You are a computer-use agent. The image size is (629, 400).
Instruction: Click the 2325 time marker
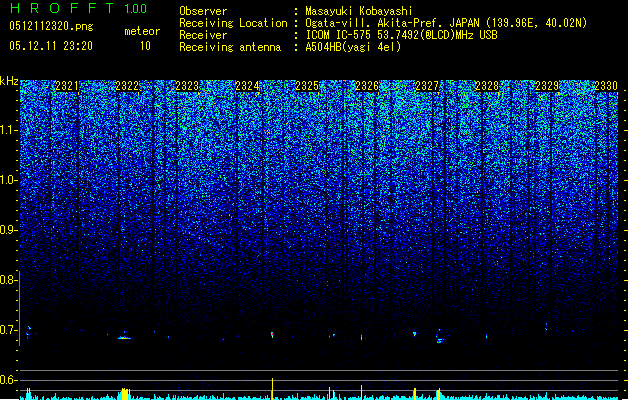pos(307,86)
